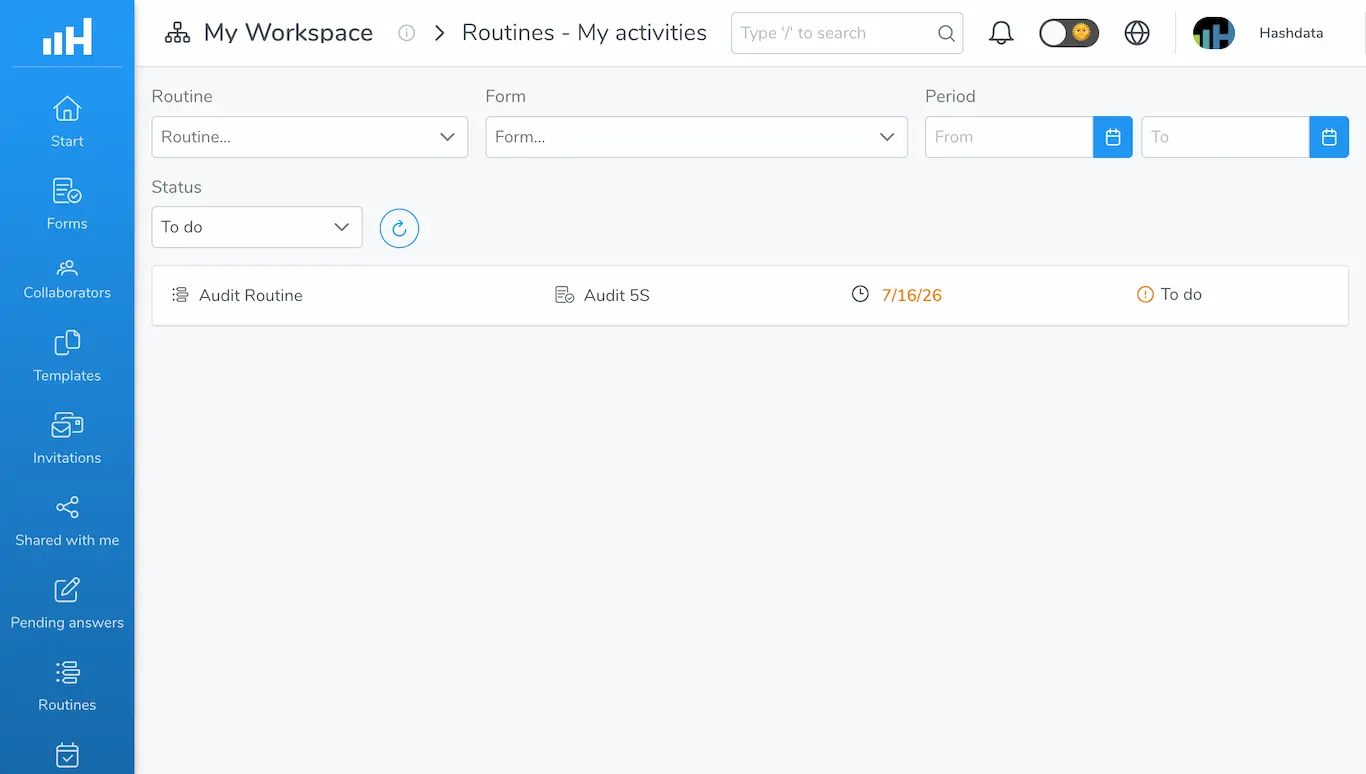Click the Routines - My activities title
Image resolution: width=1366 pixels, height=774 pixels.
tap(584, 33)
